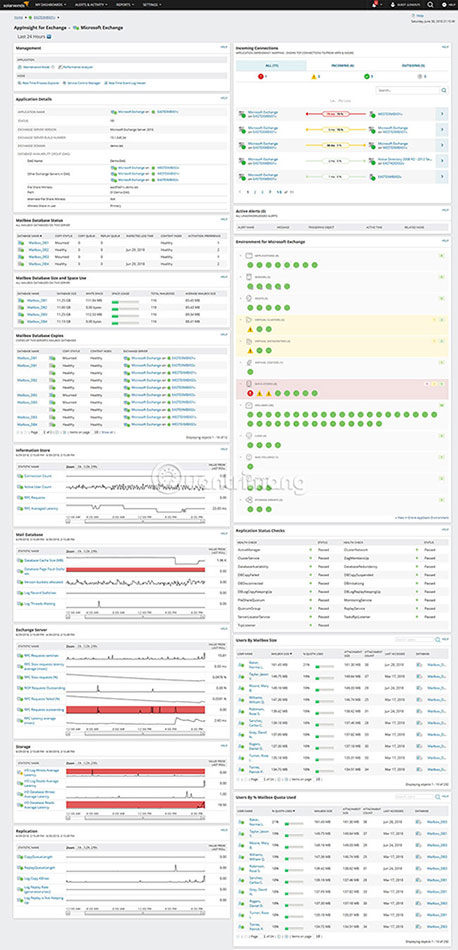The image size is (458, 950).
Task: Filter connections by unknown gray status
Action: (423, 77)
